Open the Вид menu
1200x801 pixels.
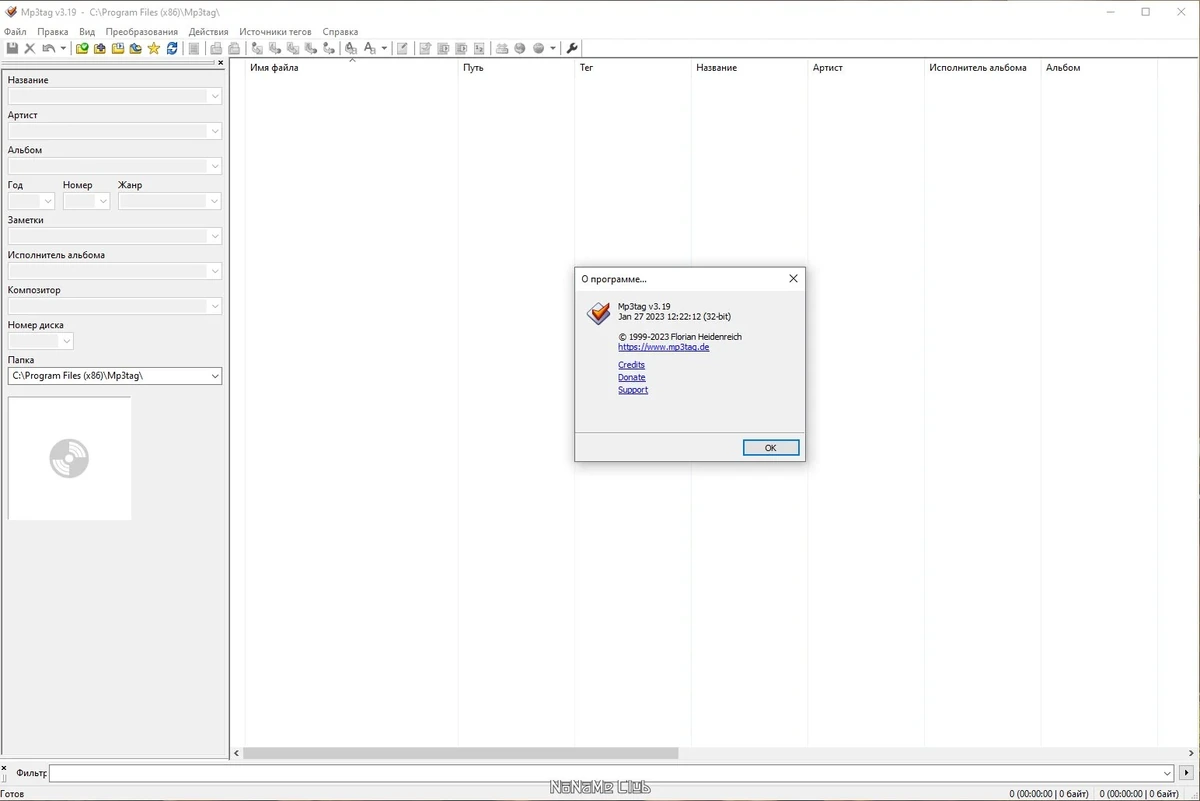(87, 32)
